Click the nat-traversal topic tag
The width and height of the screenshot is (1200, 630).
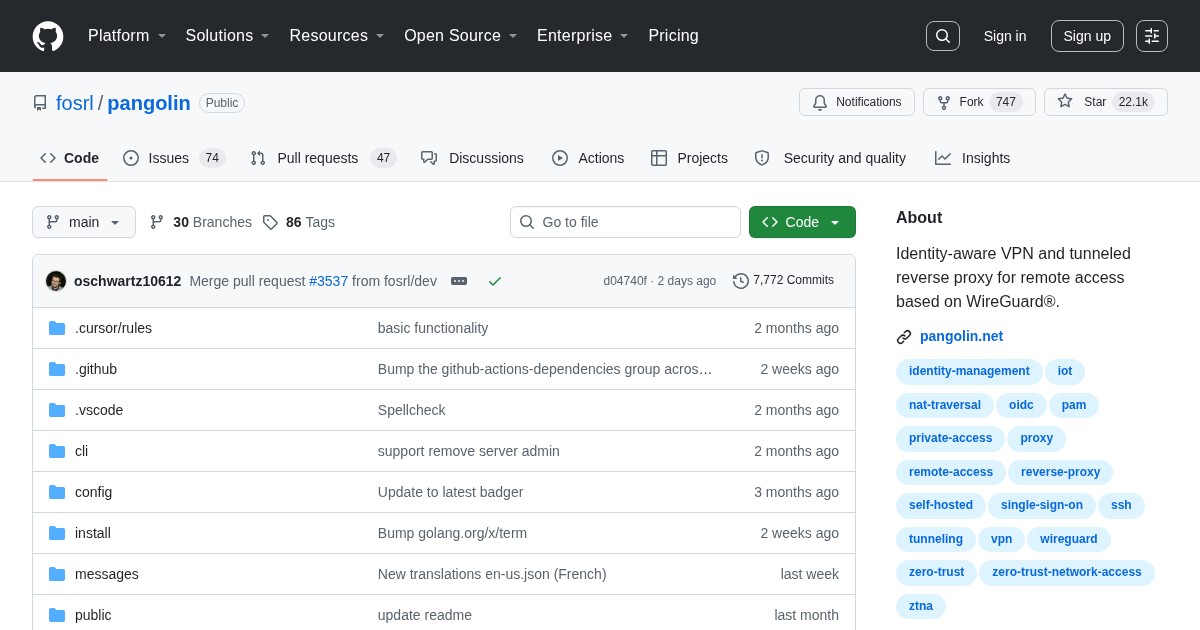coord(945,405)
